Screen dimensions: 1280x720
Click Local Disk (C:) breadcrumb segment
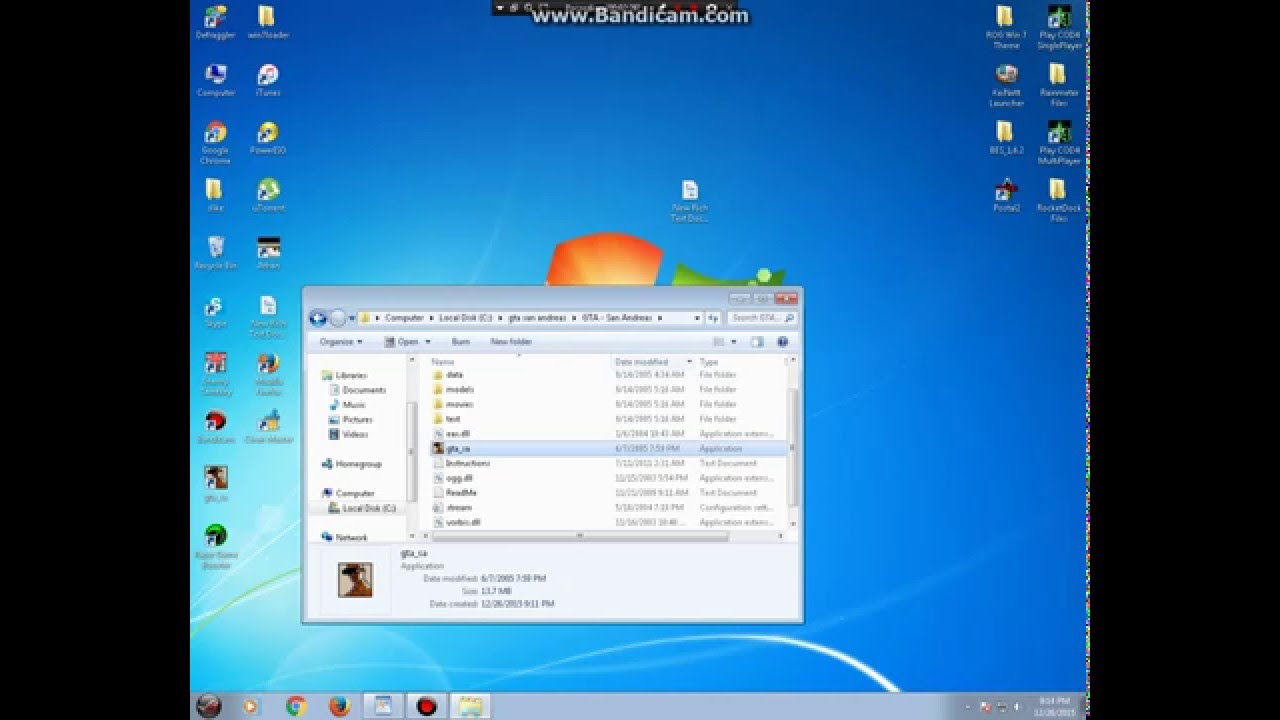click(x=466, y=318)
